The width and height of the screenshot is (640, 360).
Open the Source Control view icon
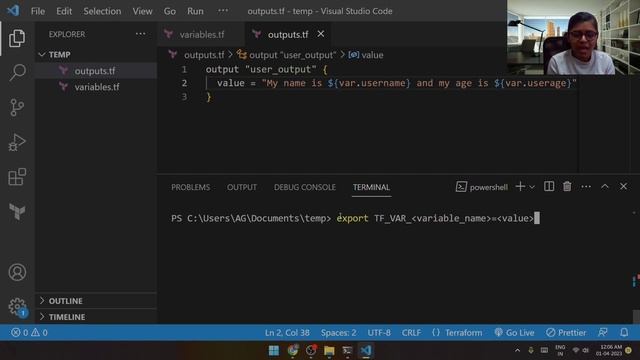click(17, 107)
